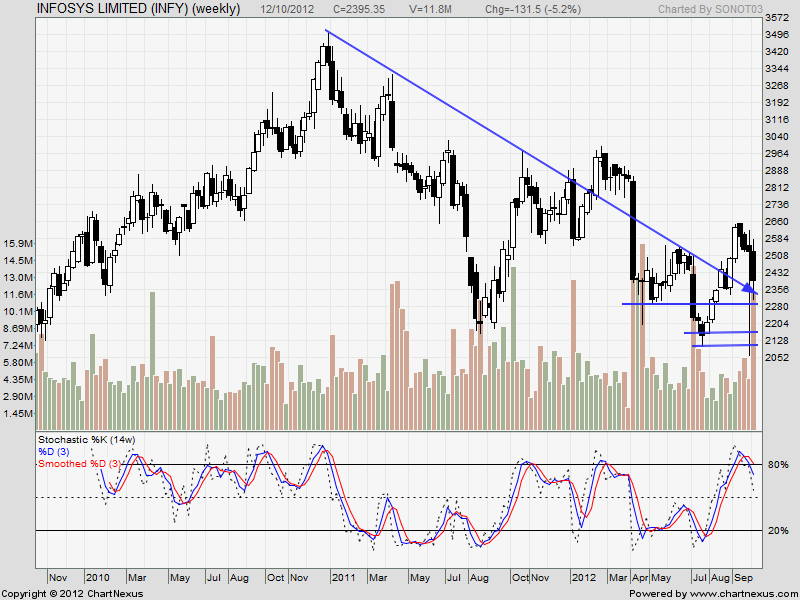Select the "2128" price axis label
Screen dimensions: 800x600
coord(777,340)
